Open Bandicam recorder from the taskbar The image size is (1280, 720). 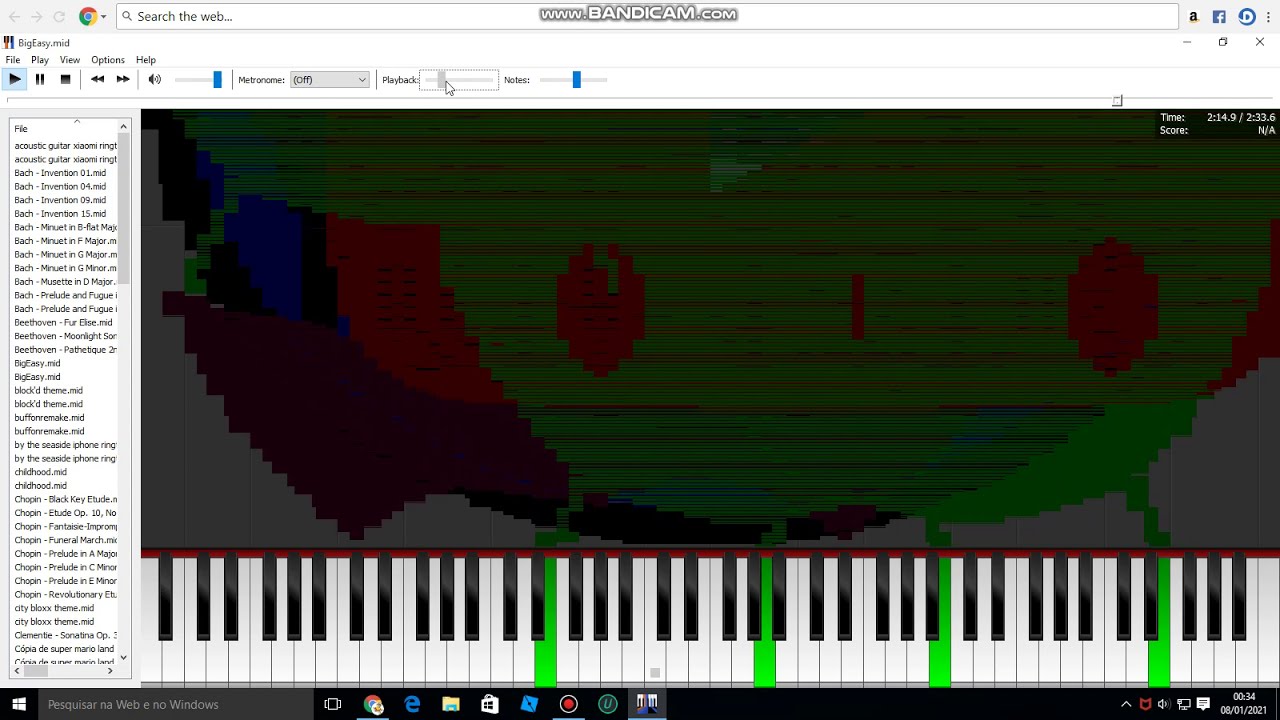click(x=568, y=704)
